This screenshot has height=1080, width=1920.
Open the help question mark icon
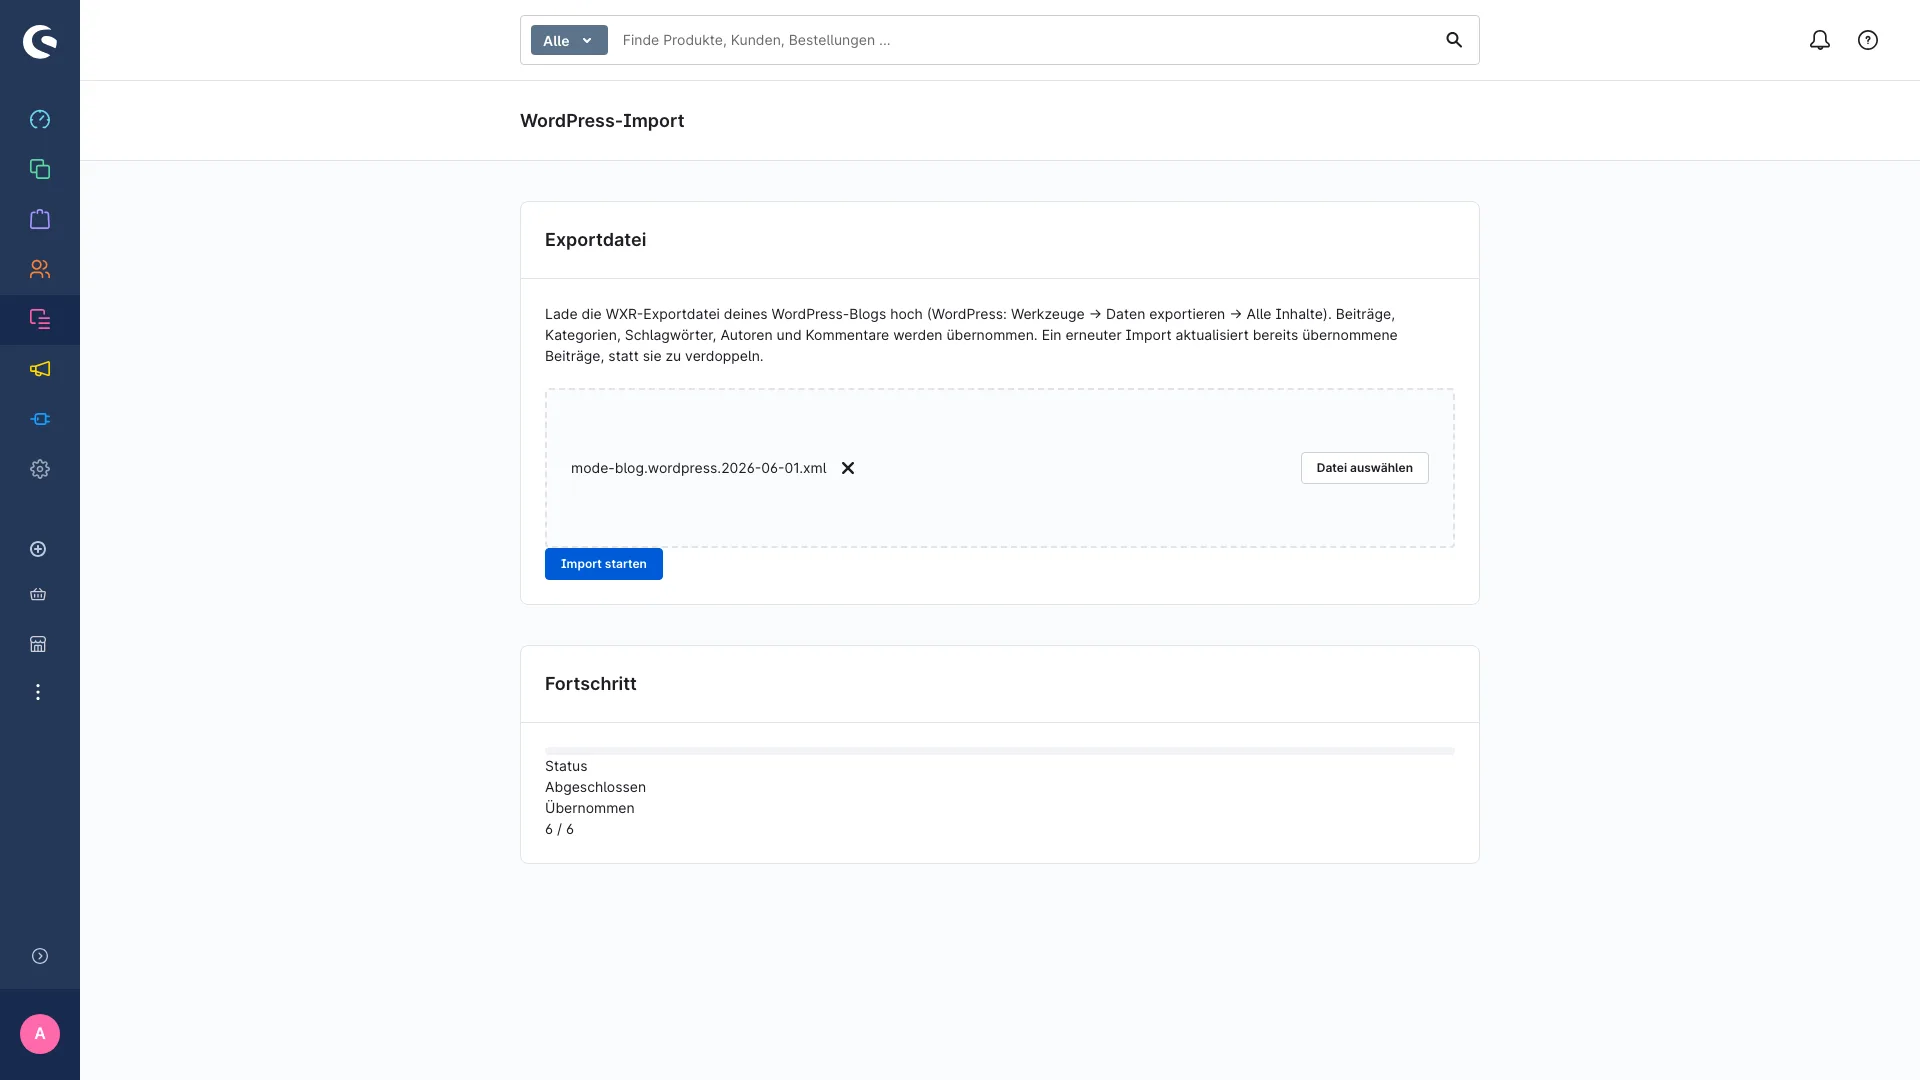1868,40
